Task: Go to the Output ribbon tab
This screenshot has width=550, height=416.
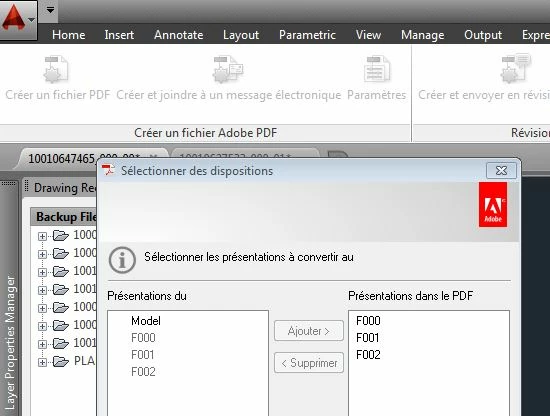Action: [x=483, y=35]
